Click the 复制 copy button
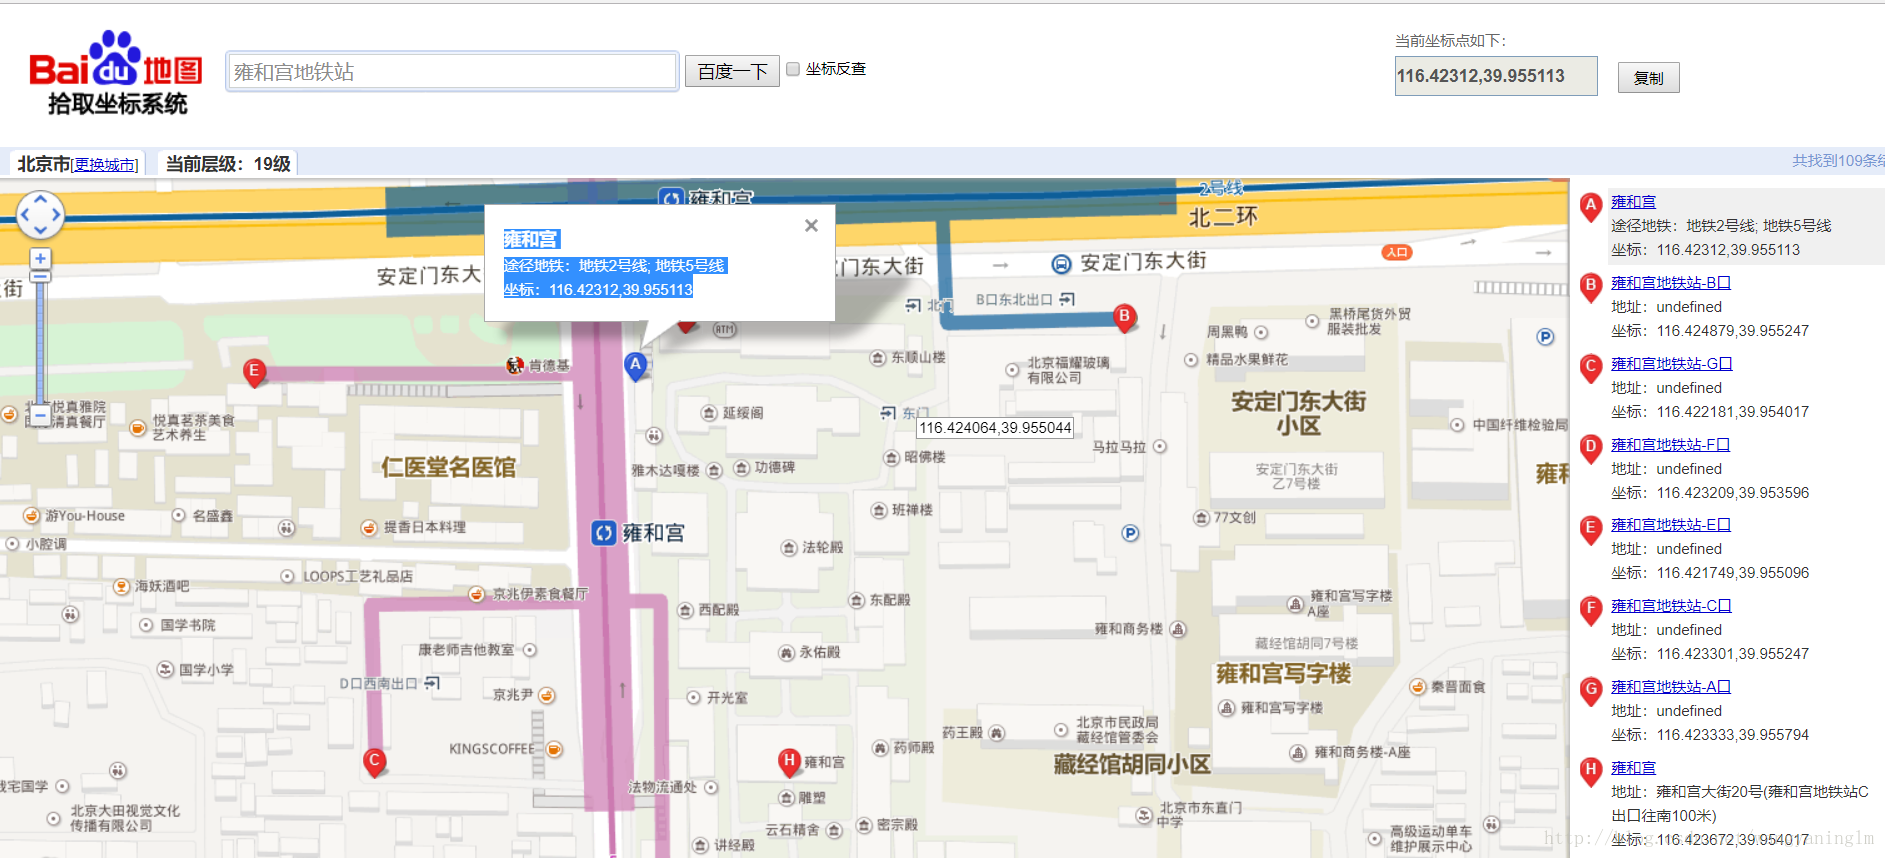Viewport: 1885px width, 858px height. [x=1648, y=77]
